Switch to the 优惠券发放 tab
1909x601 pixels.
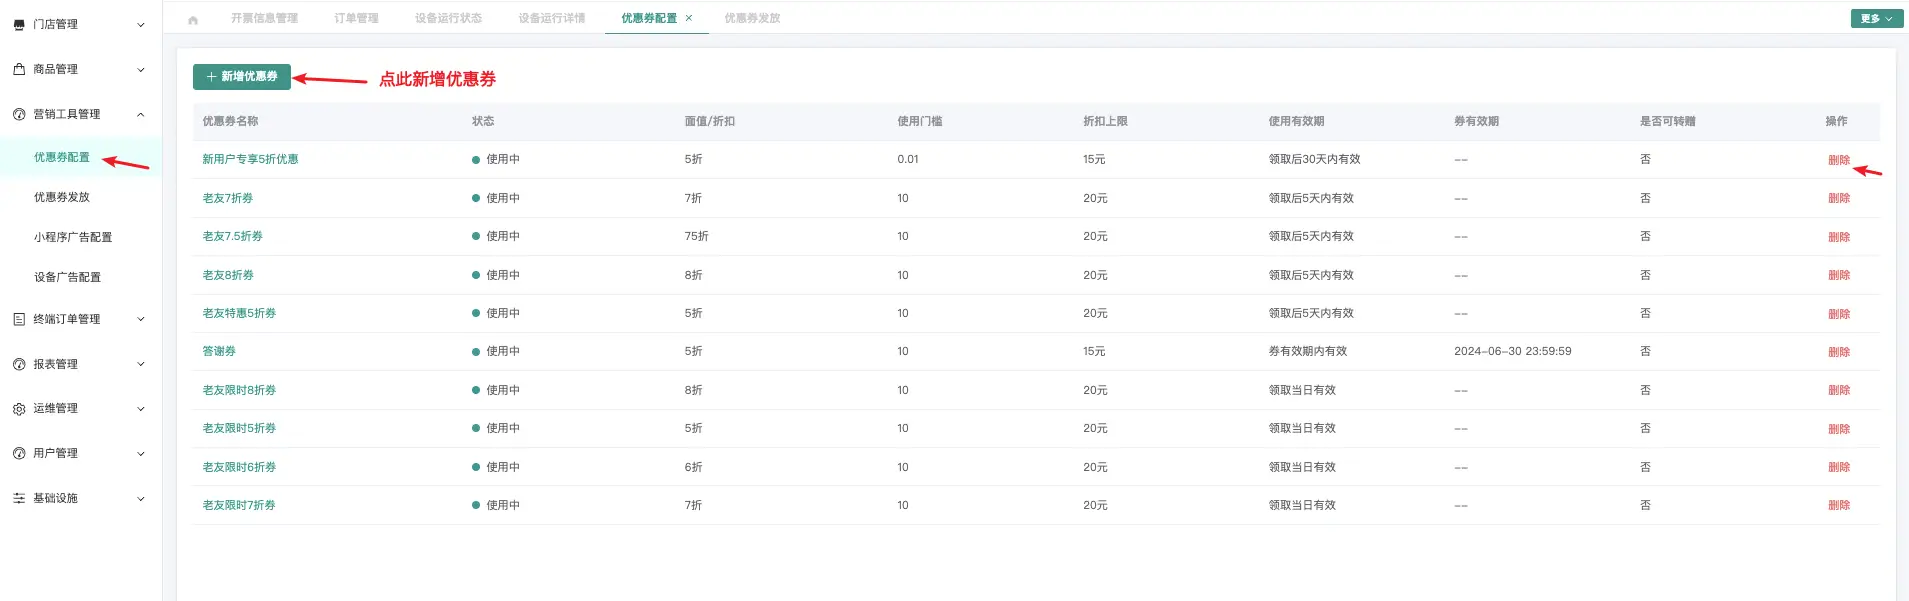point(752,18)
